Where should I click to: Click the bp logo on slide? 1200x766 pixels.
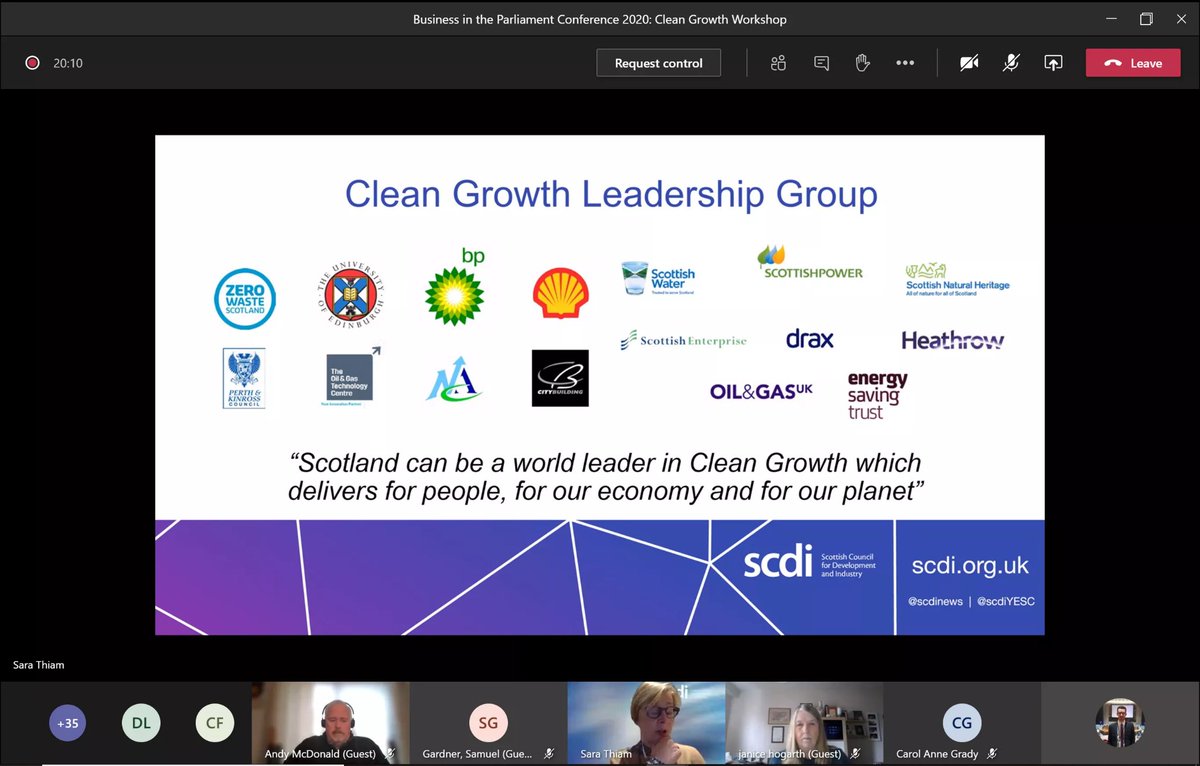(456, 286)
